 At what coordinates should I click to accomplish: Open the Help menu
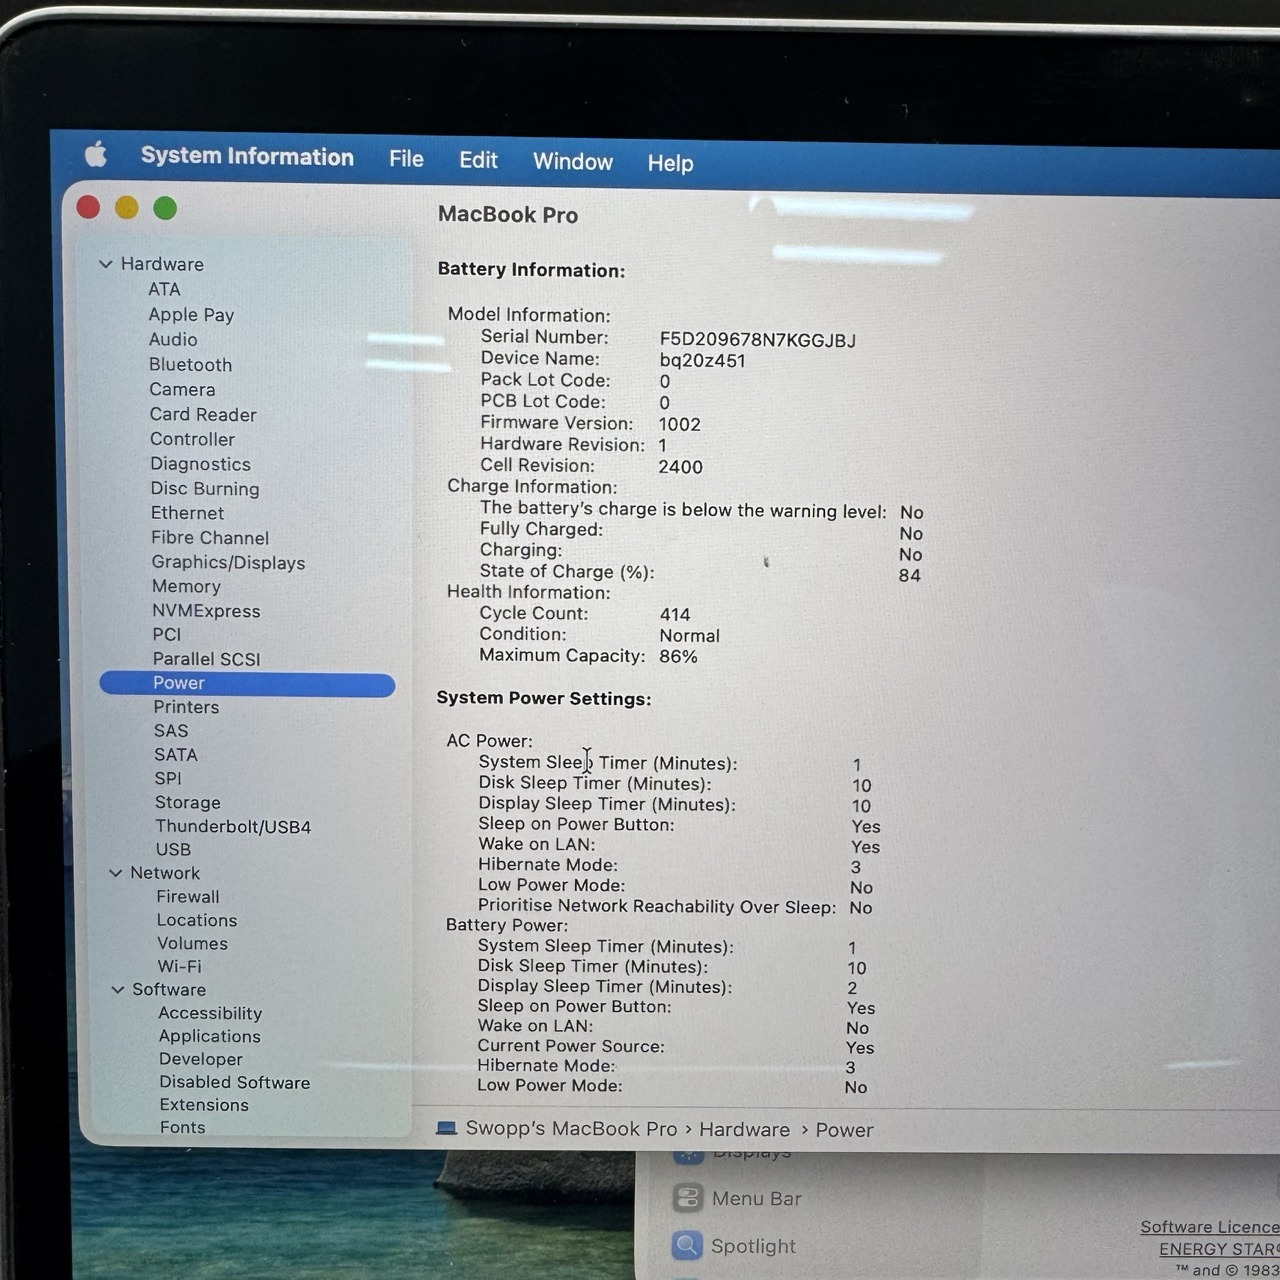[670, 163]
